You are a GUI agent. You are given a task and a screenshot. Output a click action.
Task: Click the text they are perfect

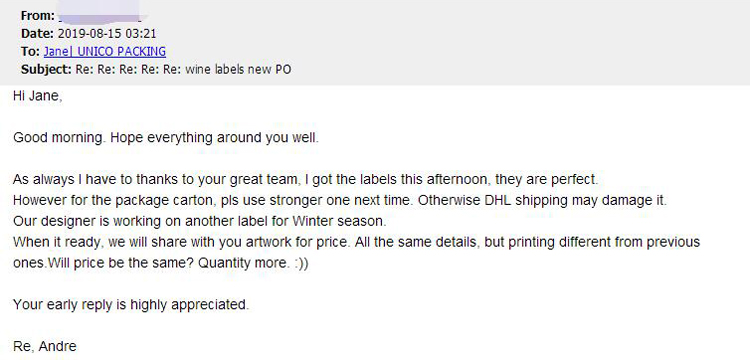click(x=547, y=180)
